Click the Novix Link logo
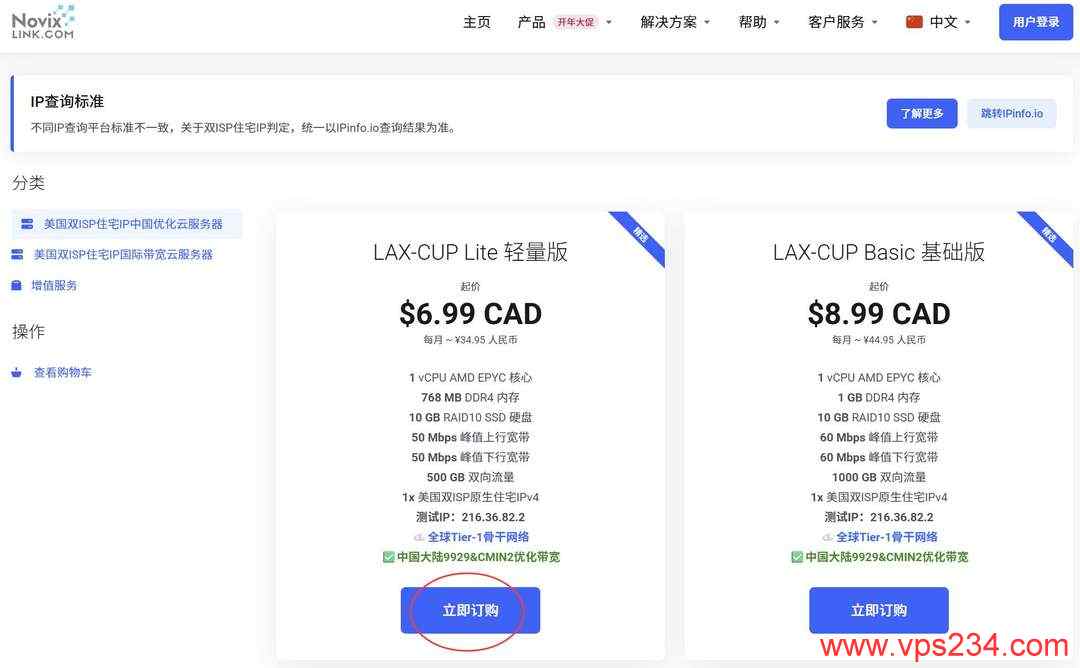 coord(43,23)
